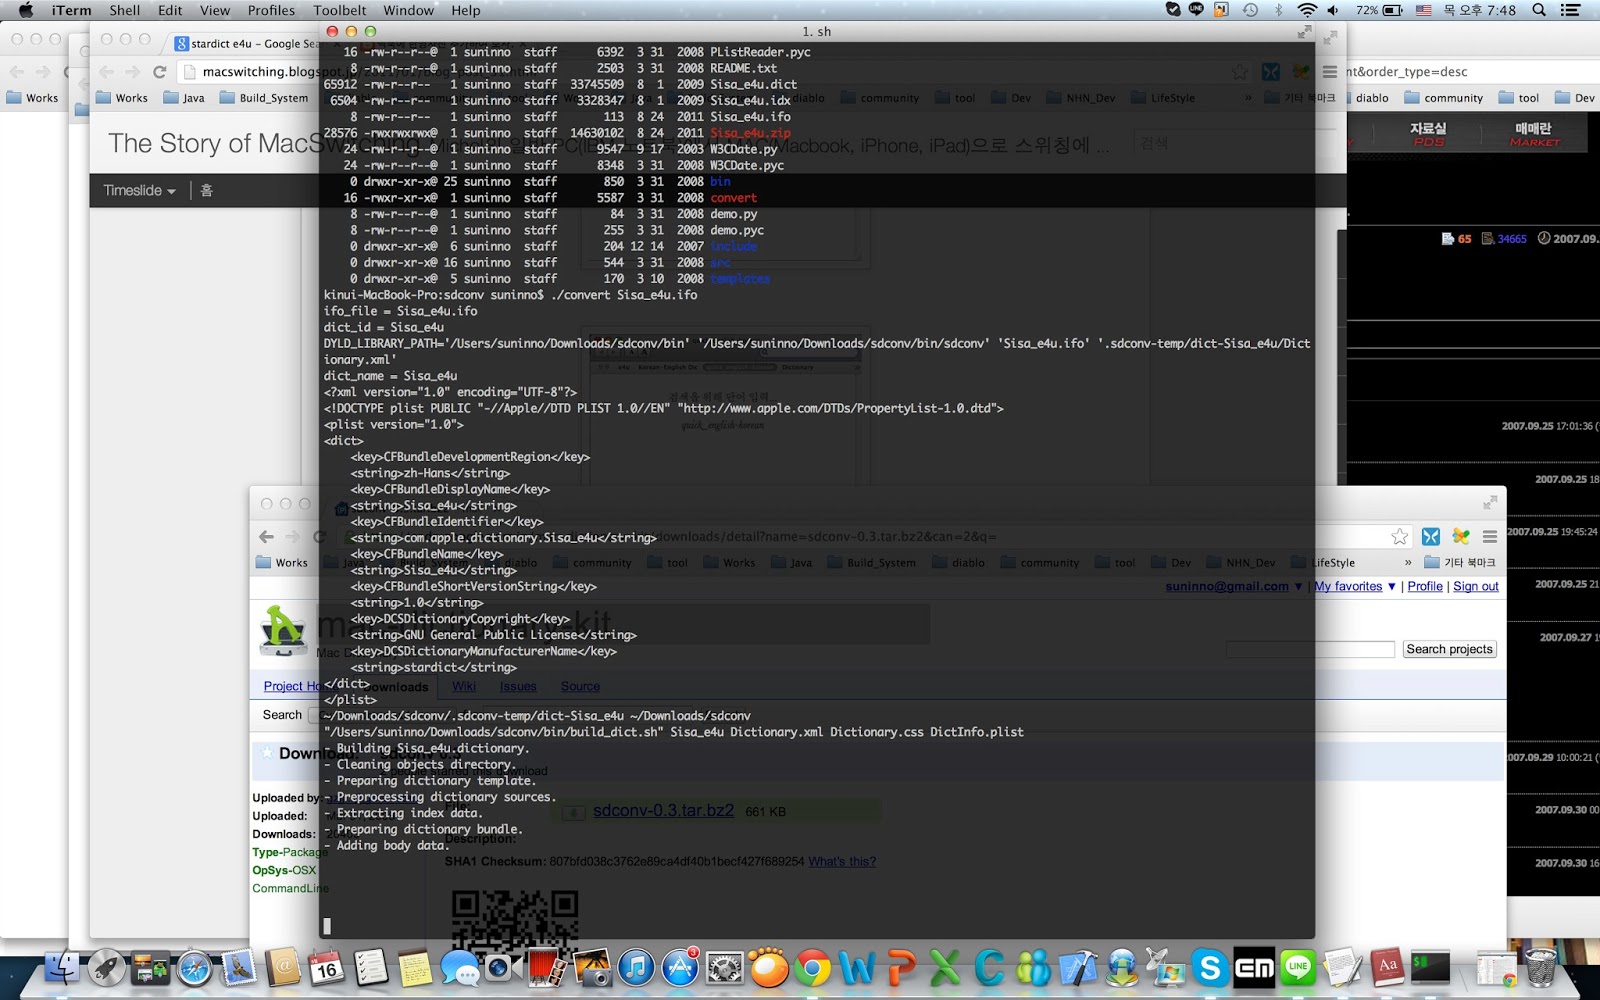1600x1000 pixels.
Task: Open US flag input source menu
Action: (1423, 10)
